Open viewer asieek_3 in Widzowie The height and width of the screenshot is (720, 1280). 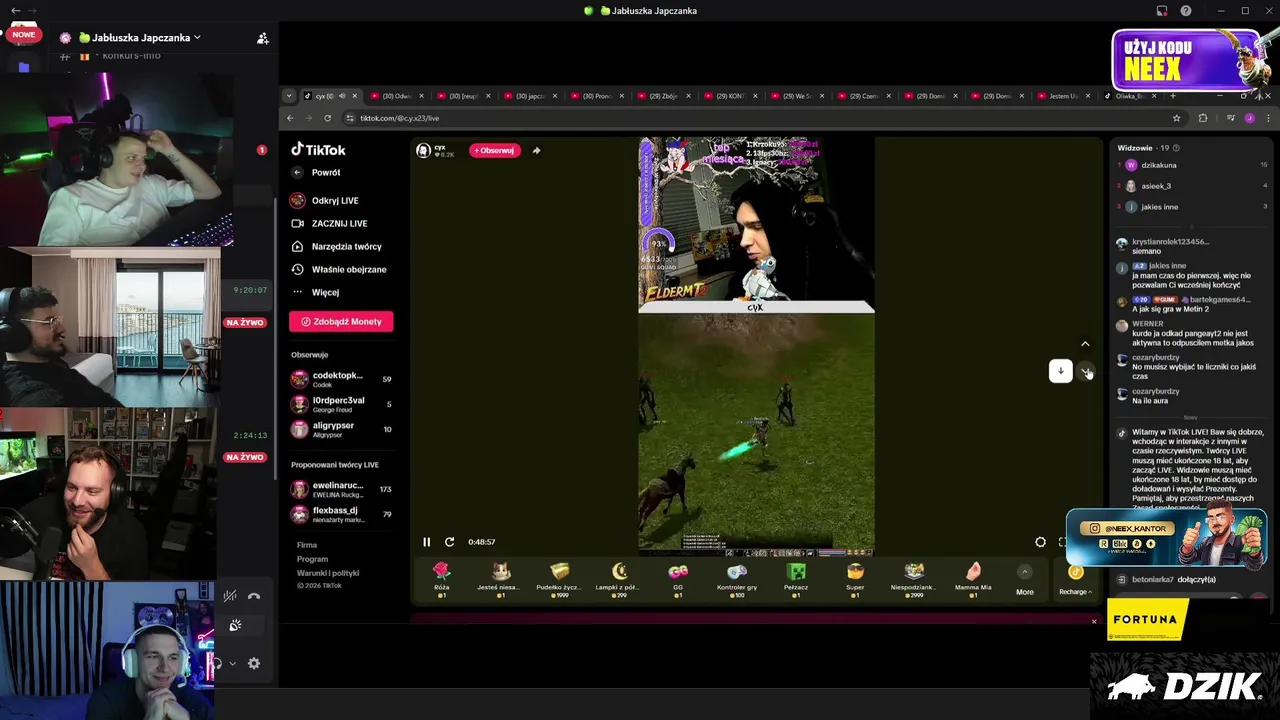click(x=1192, y=186)
